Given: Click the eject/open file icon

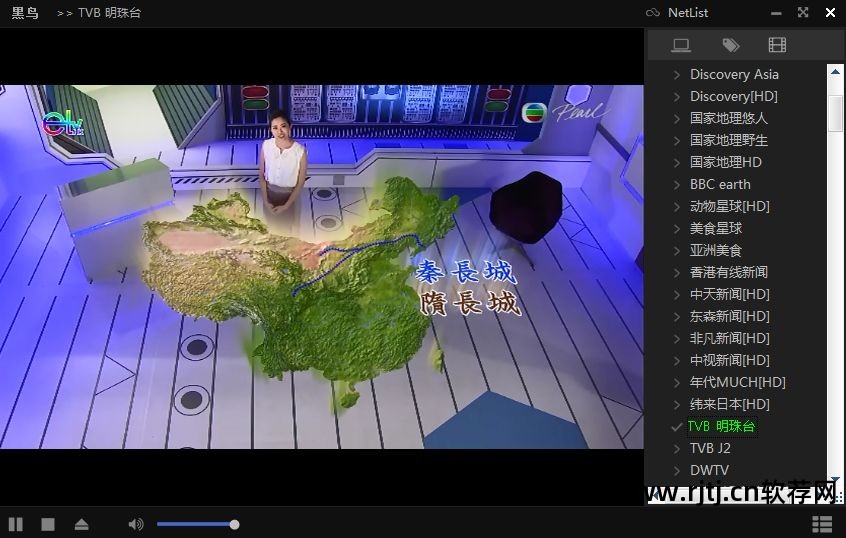Looking at the screenshot, I should [81, 524].
